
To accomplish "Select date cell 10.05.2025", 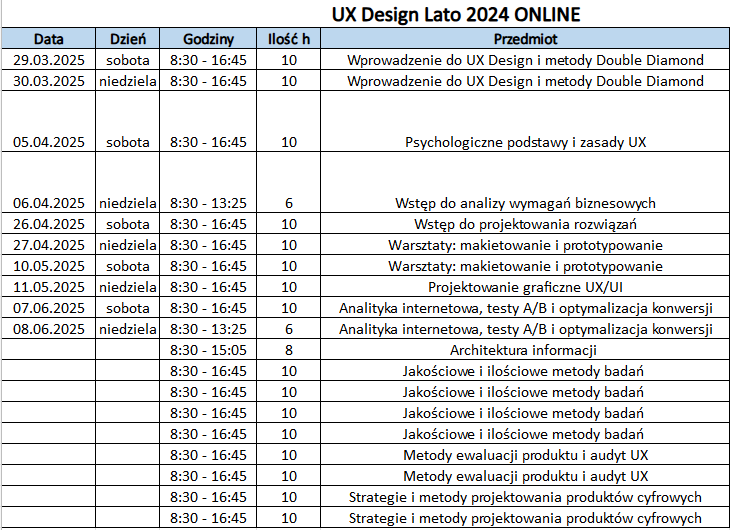I will click(48, 265).
